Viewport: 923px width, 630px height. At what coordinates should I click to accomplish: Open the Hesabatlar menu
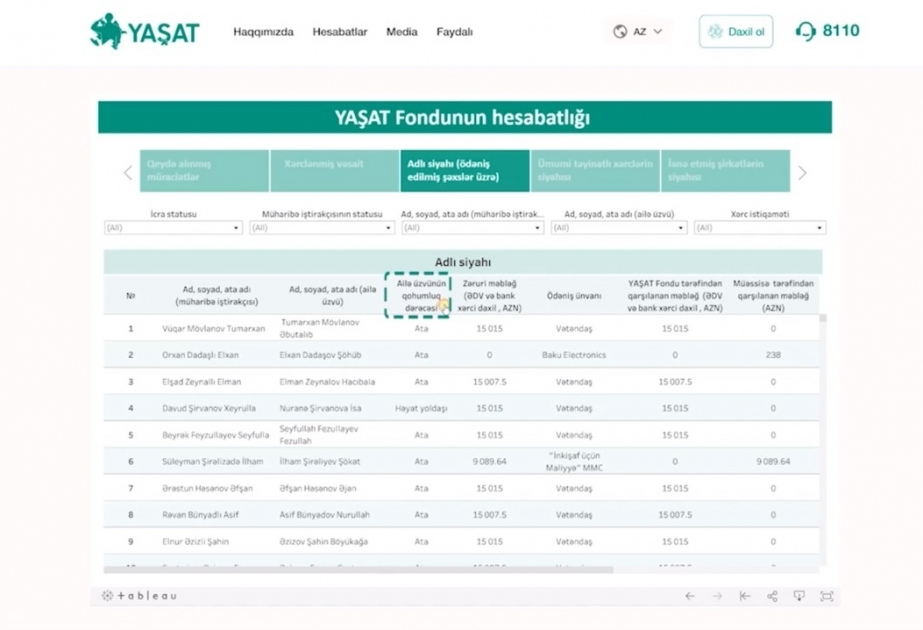click(340, 32)
